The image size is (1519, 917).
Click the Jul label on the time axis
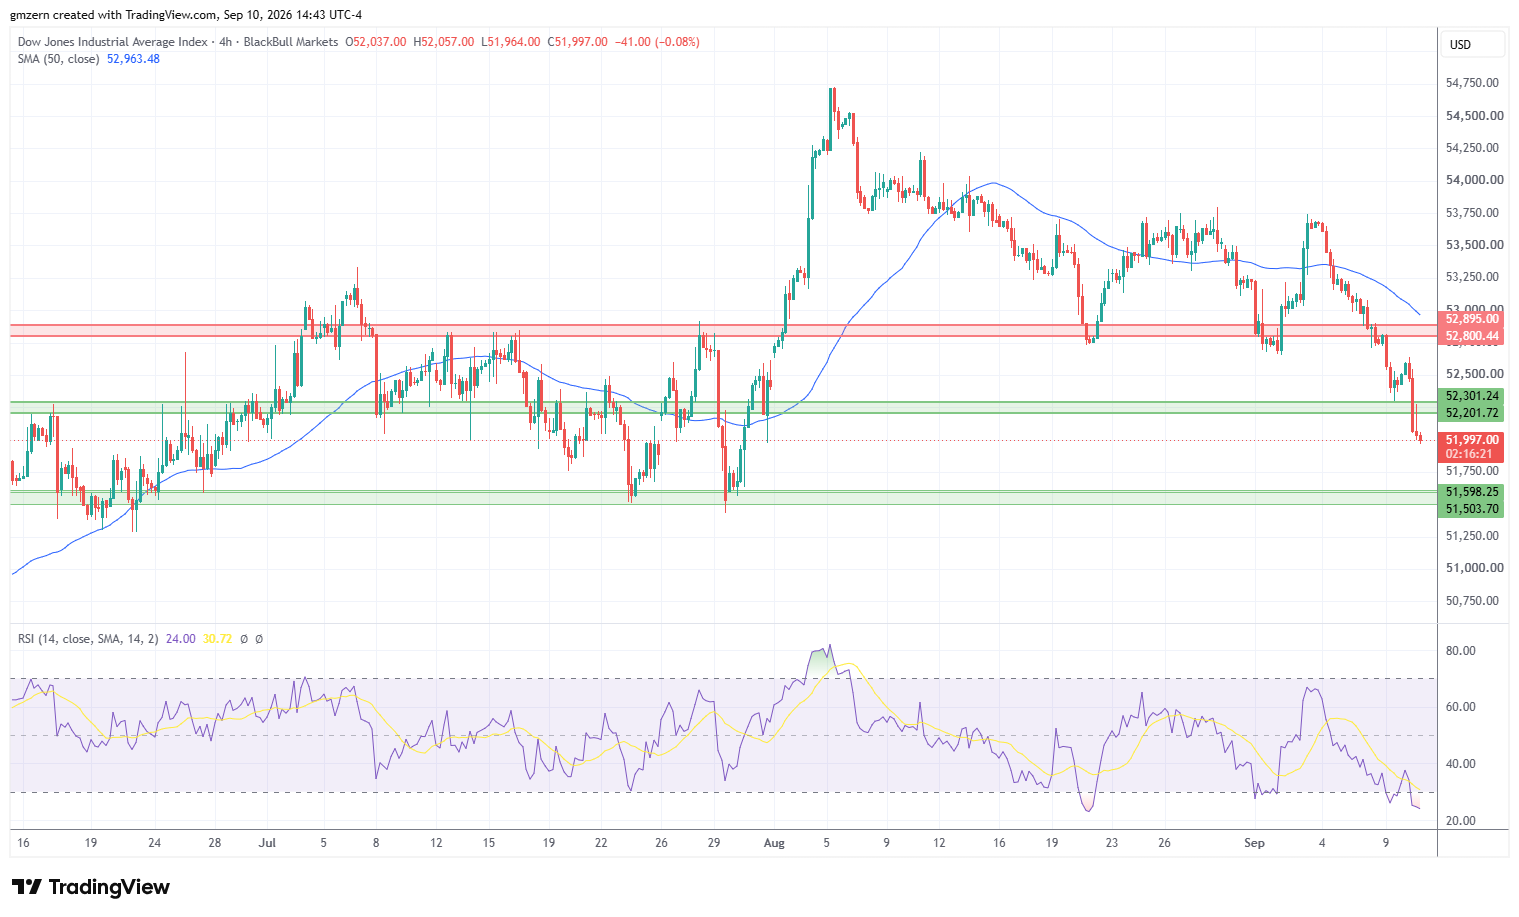267,843
